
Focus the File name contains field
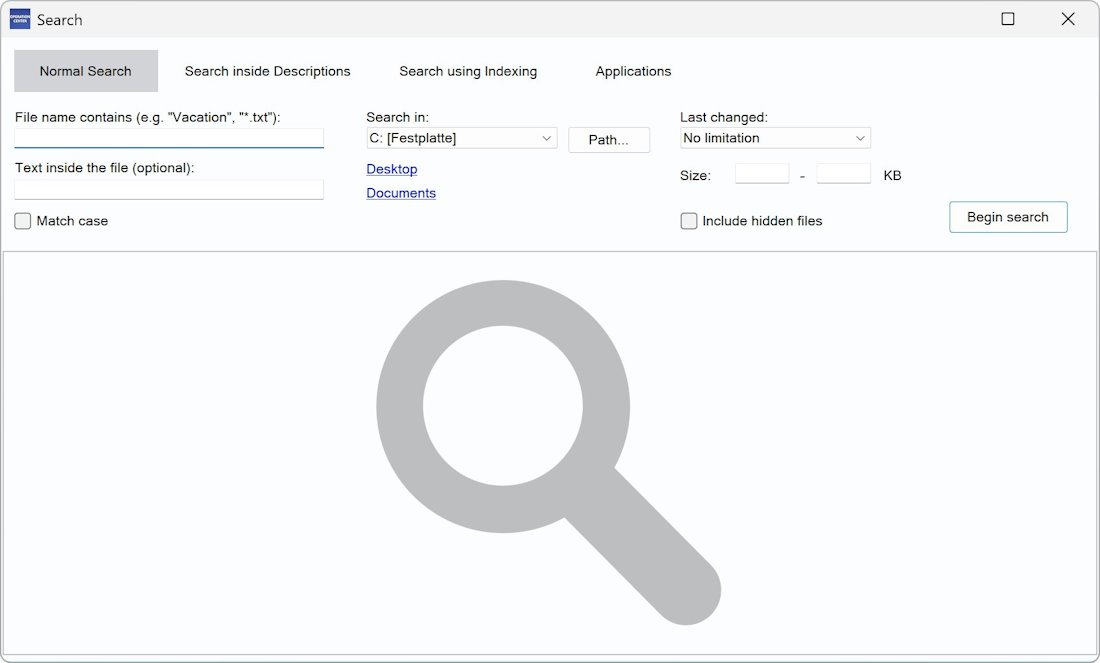click(169, 138)
